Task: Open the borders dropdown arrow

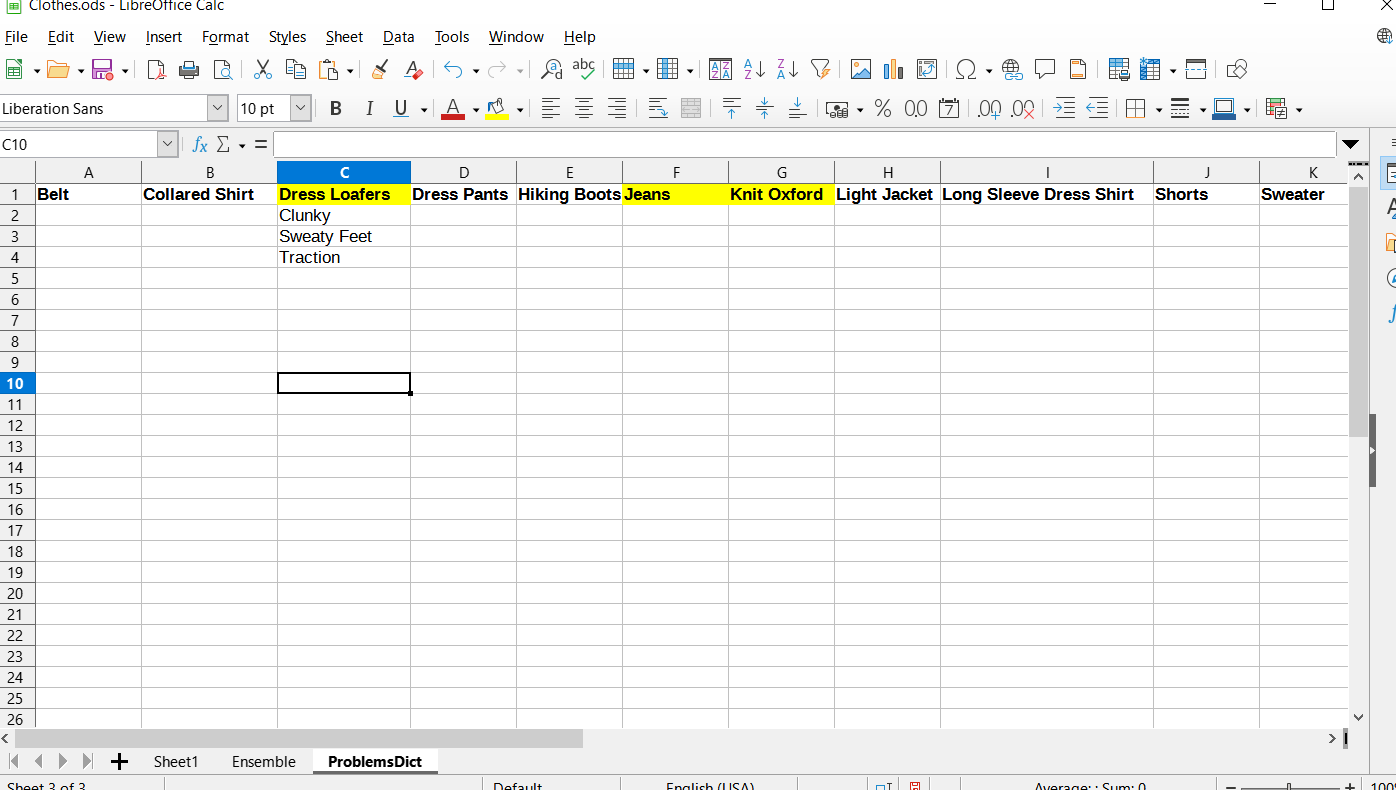Action: coord(1158,109)
